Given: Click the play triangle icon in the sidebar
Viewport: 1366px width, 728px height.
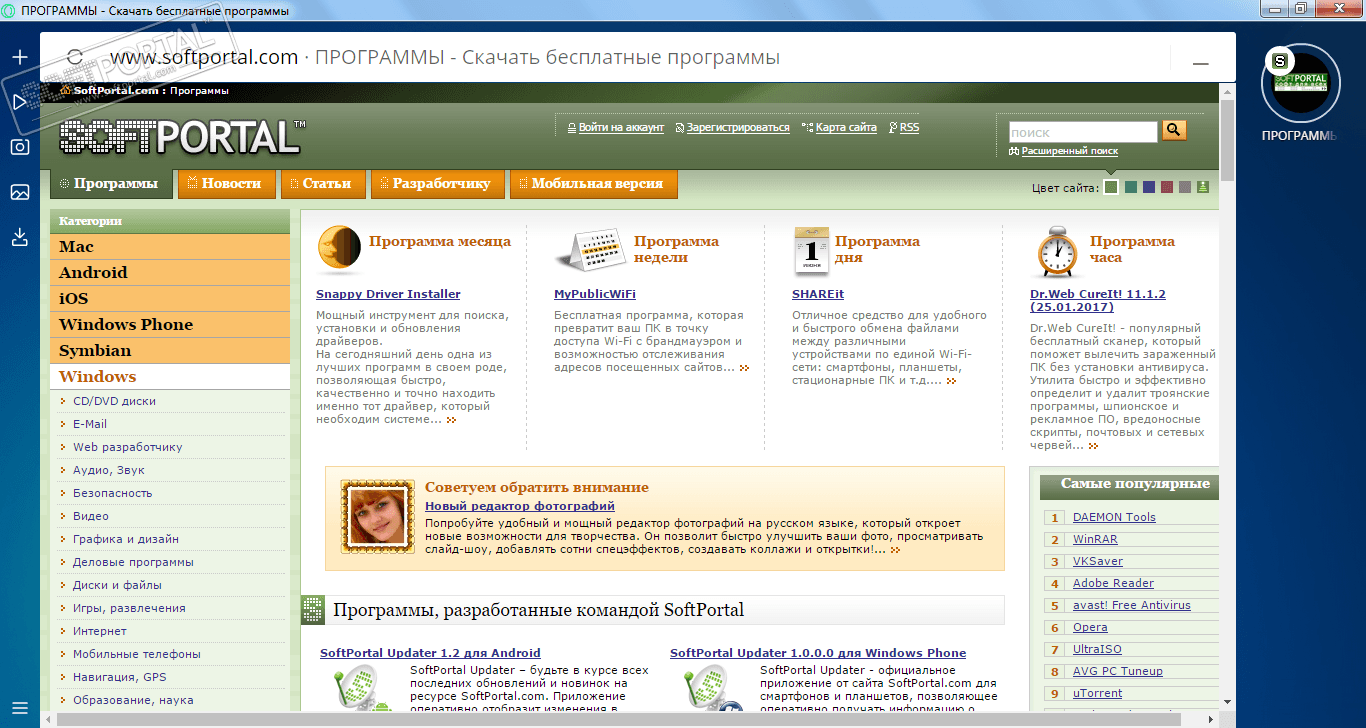Looking at the screenshot, I should [x=20, y=102].
